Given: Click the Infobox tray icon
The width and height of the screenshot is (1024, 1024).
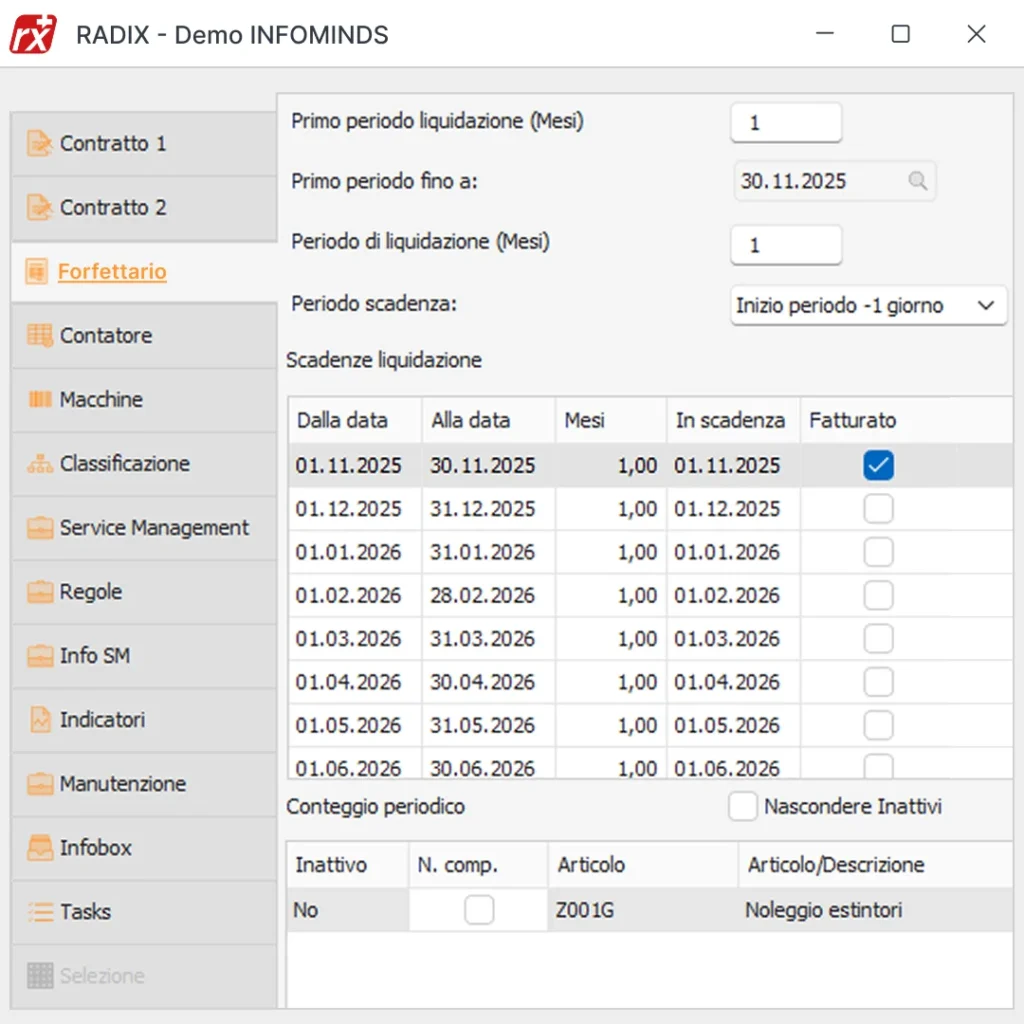Looking at the screenshot, I should (40, 848).
